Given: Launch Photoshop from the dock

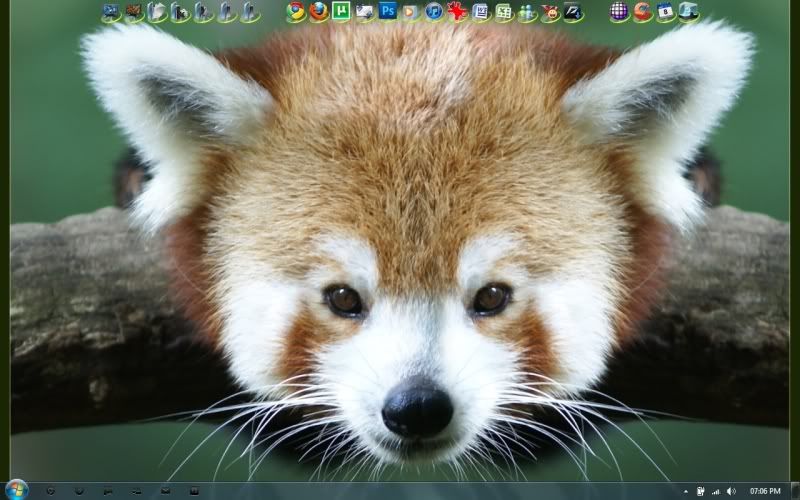Looking at the screenshot, I should [388, 12].
